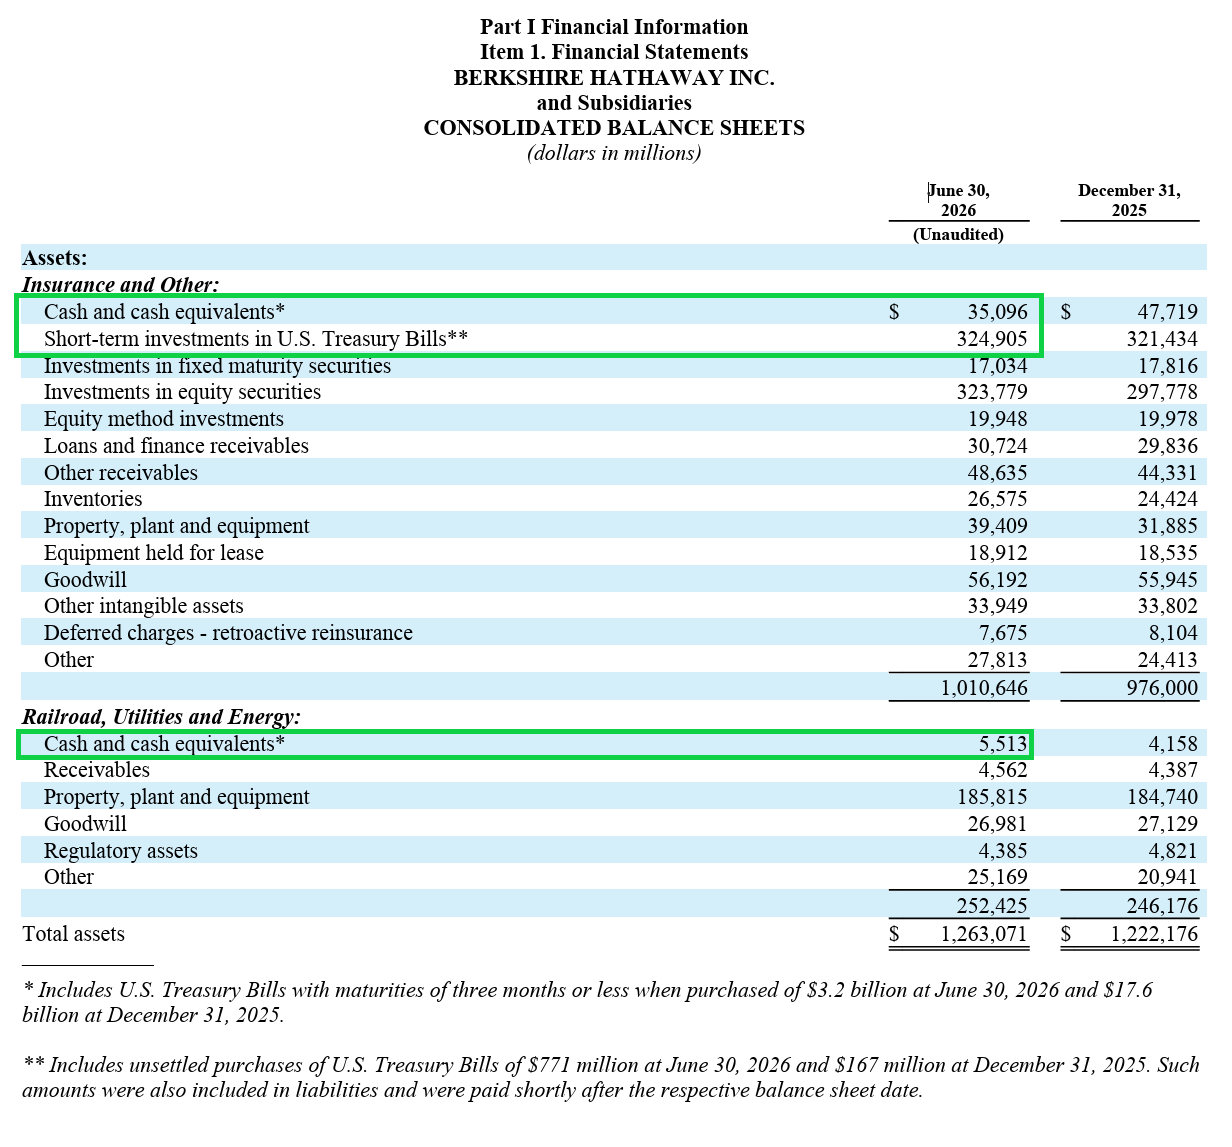Click the value 7,675
Viewport: 1232px width, 1147px height.
tap(1003, 633)
